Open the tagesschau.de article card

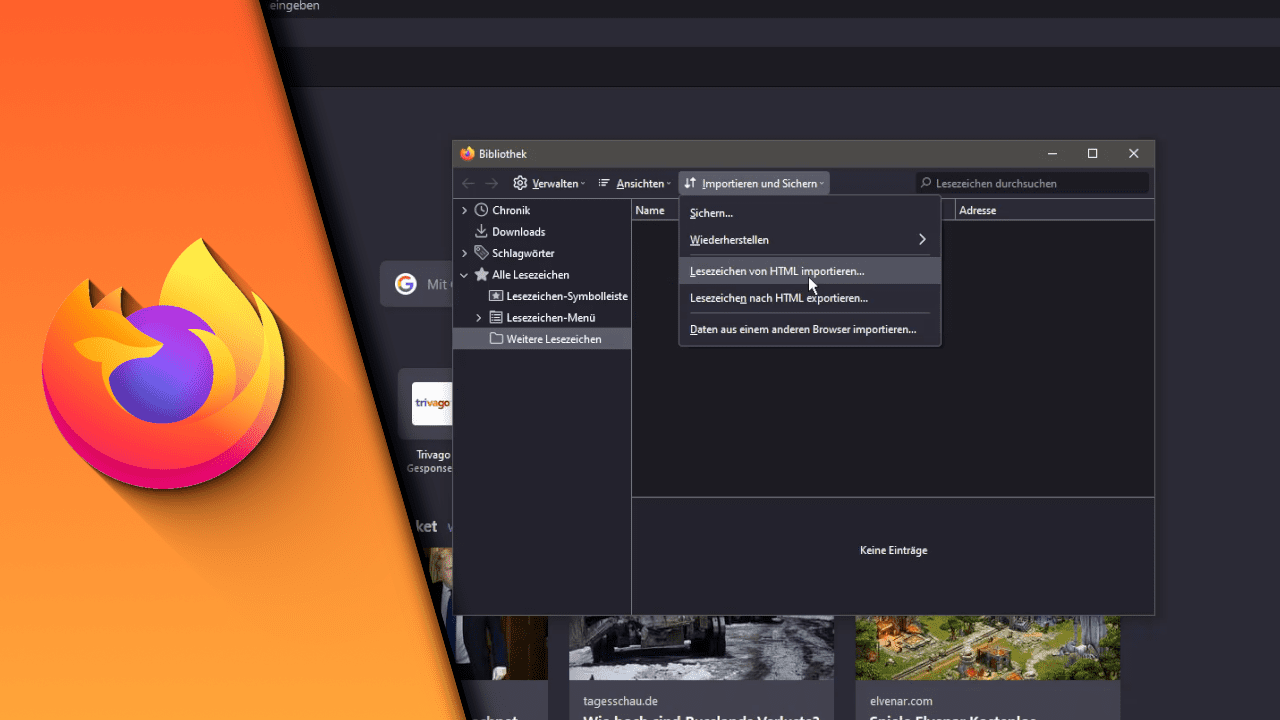tap(701, 668)
